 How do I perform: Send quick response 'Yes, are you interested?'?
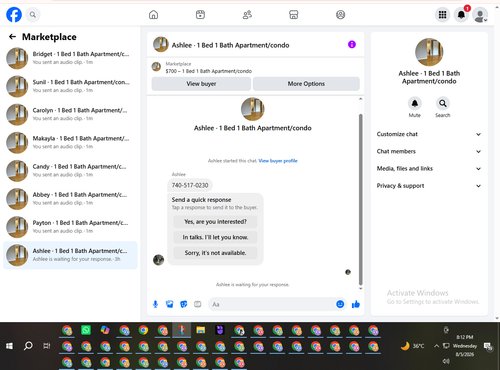pyautogui.click(x=215, y=222)
